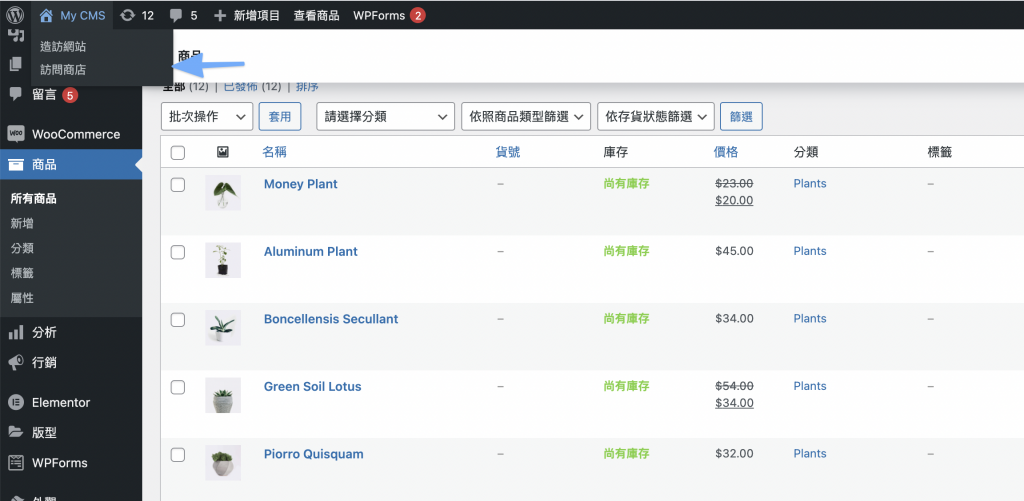The height and width of the screenshot is (501, 1024).
Task: Open the Green Soil Lotus product link
Action: point(312,387)
